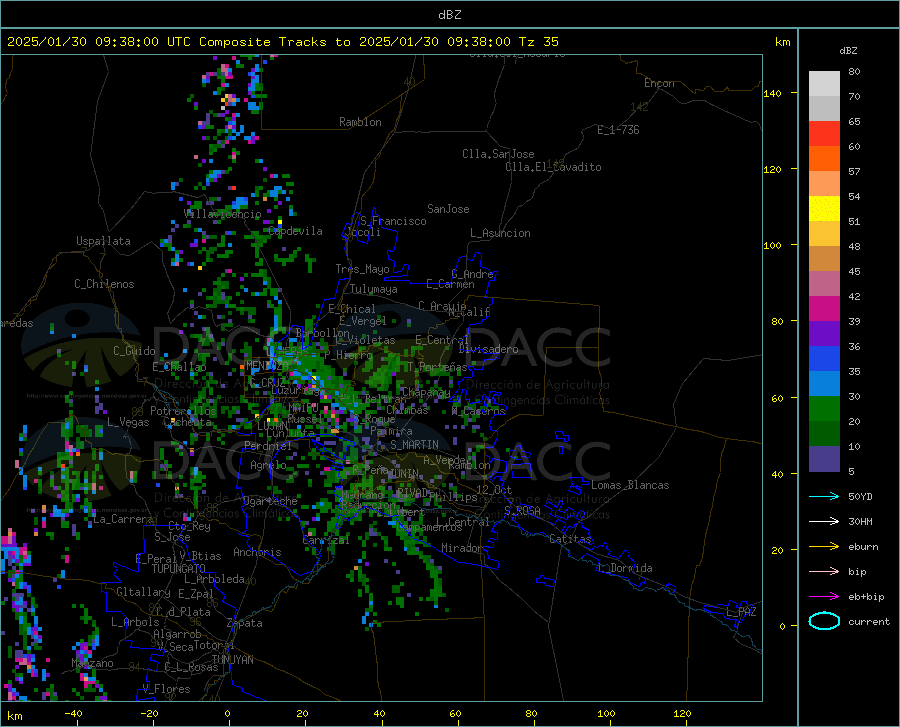Click the Lomas_Blancas place label
The height and width of the screenshot is (727, 900).
[x=630, y=485]
